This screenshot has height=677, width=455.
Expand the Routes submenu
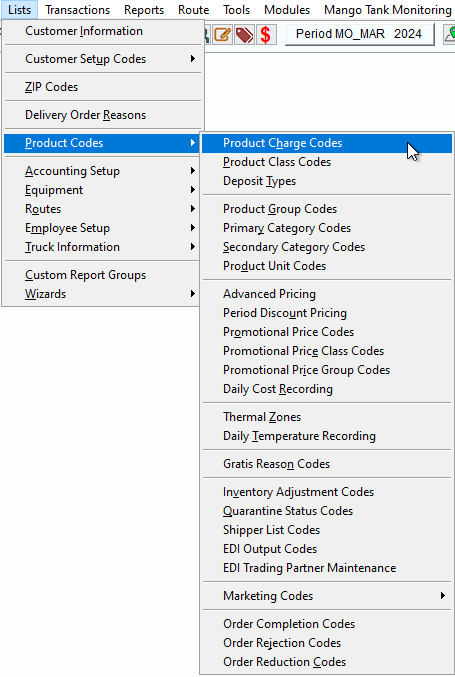click(103, 209)
